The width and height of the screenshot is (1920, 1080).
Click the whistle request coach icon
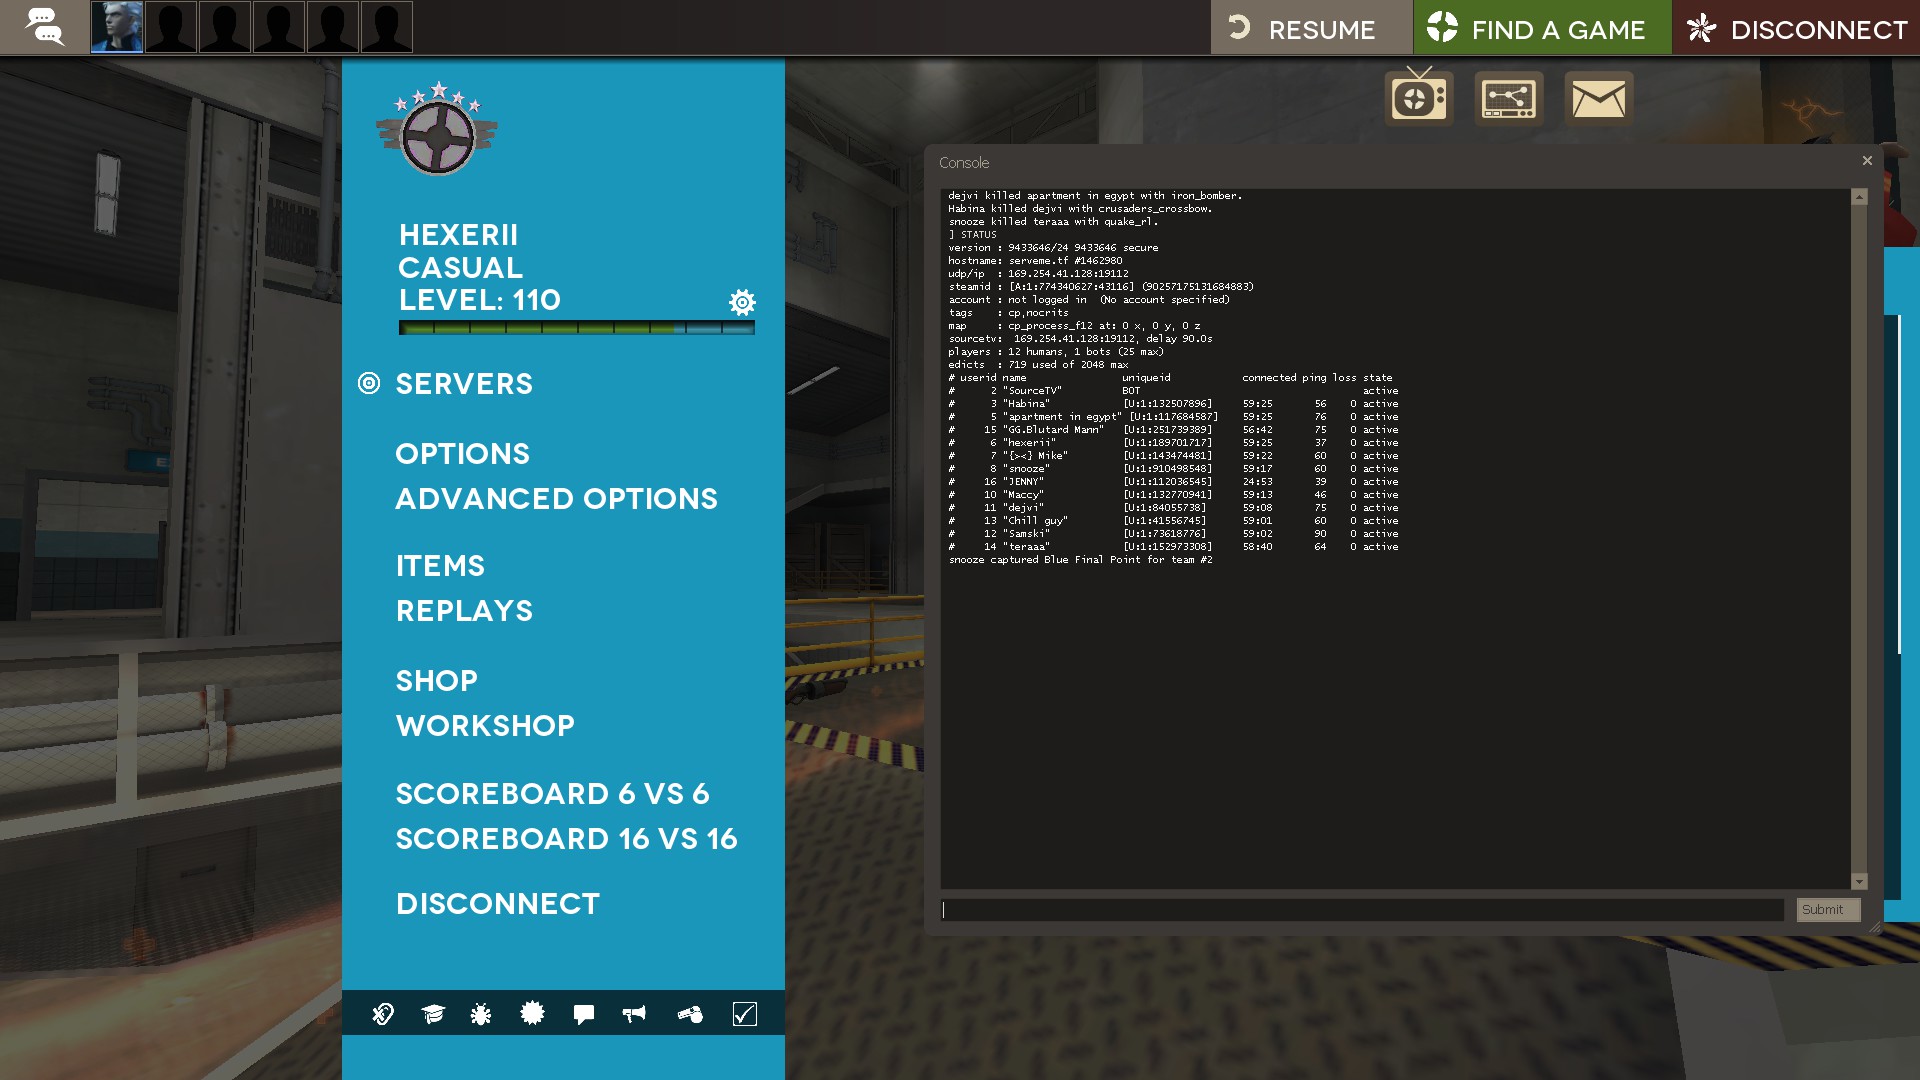click(690, 1014)
